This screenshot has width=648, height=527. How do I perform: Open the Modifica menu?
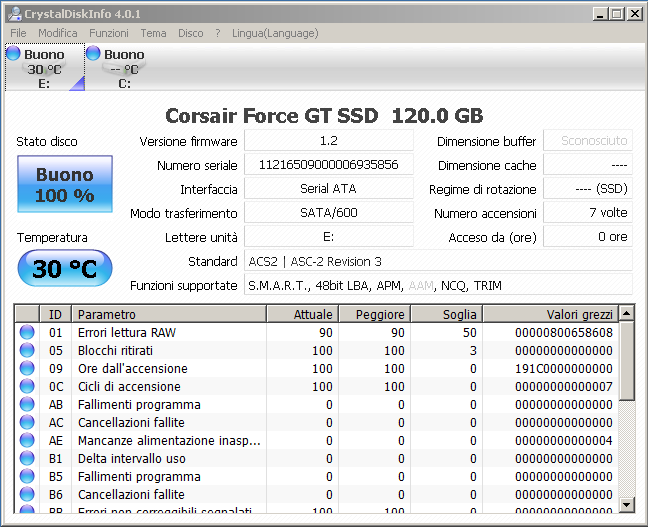[x=57, y=33]
